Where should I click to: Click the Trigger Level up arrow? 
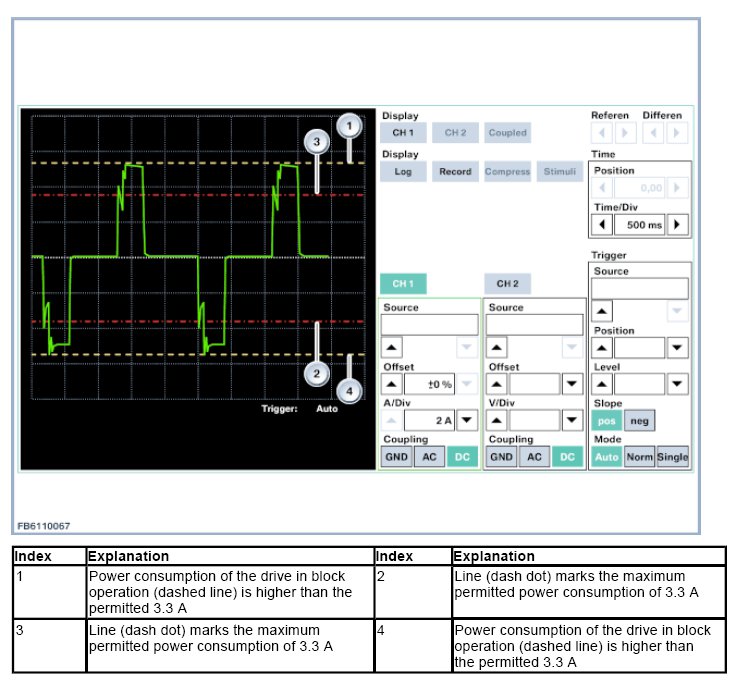602,384
